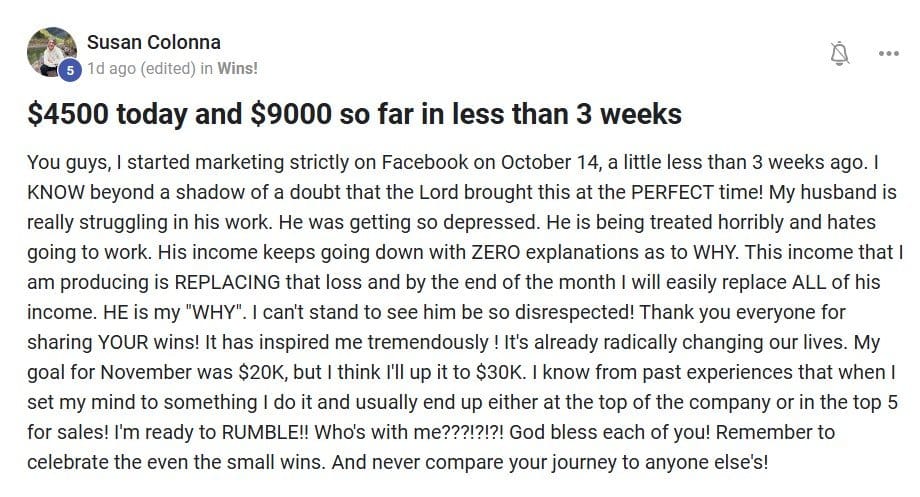
Task: Click the word "Facebook" in the post body
Action: pyautogui.click(x=425, y=162)
